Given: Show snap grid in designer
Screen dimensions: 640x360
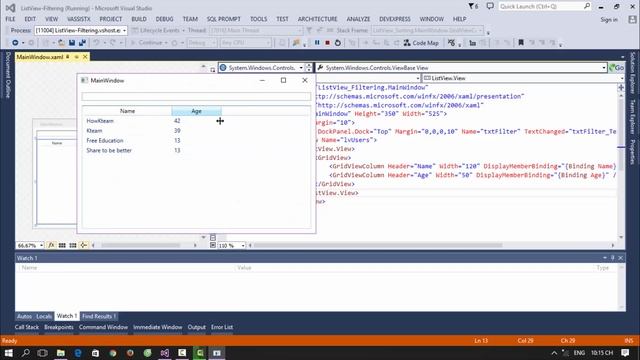Looking at the screenshot, I should 62,245.
